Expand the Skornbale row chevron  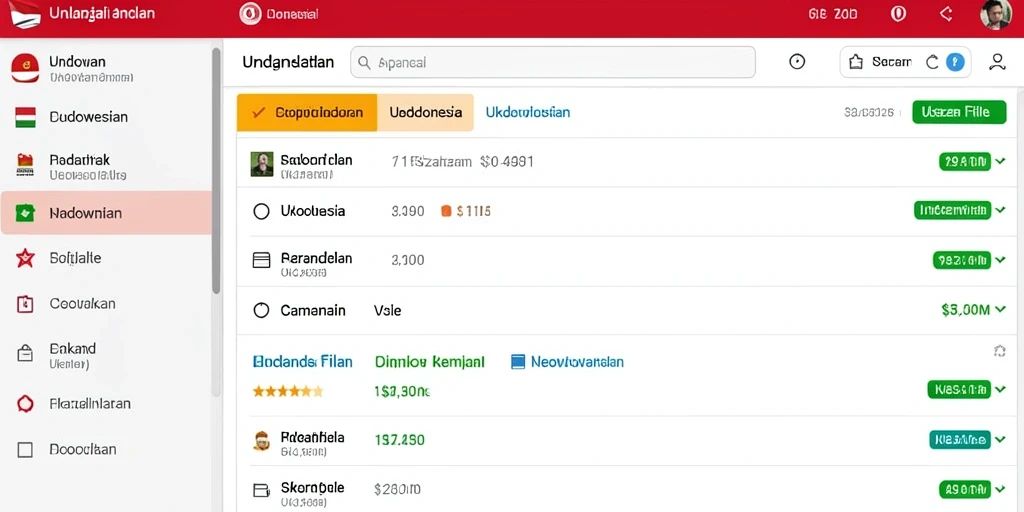(1000, 488)
